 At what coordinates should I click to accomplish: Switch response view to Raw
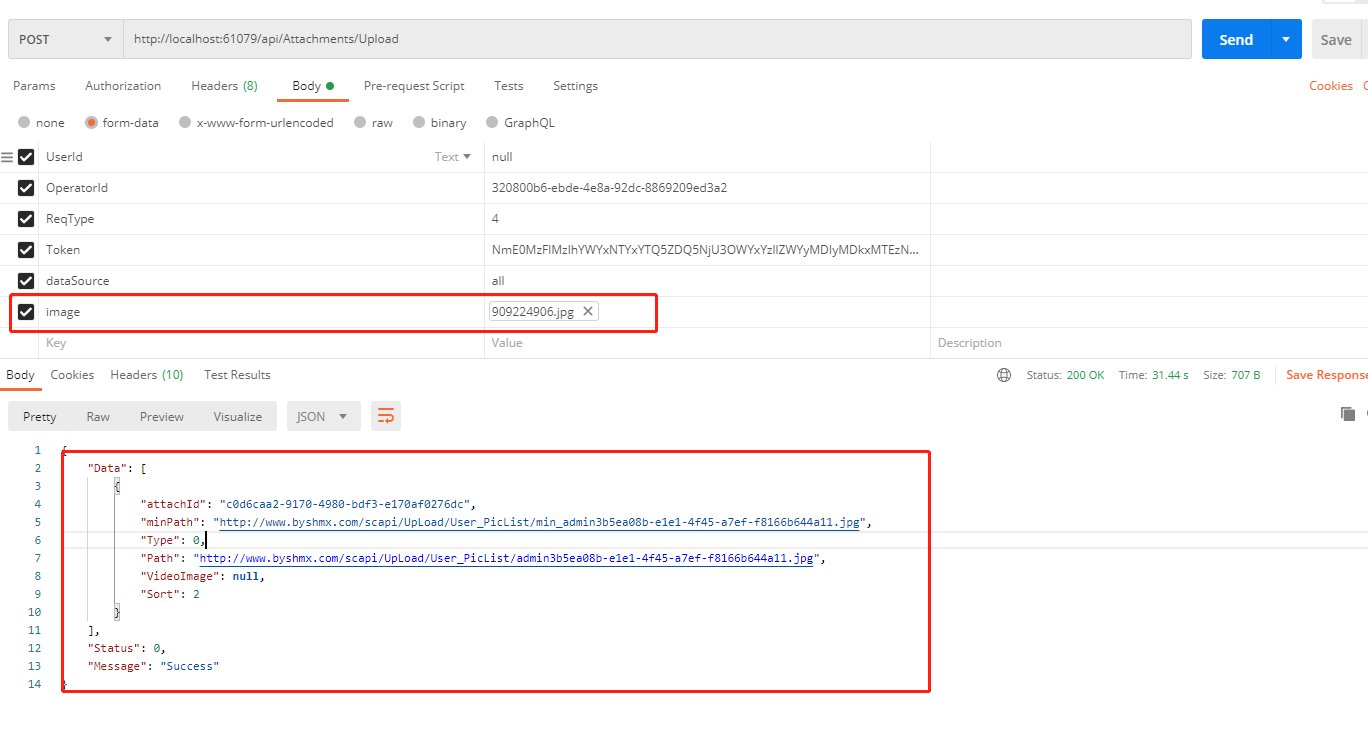98,416
